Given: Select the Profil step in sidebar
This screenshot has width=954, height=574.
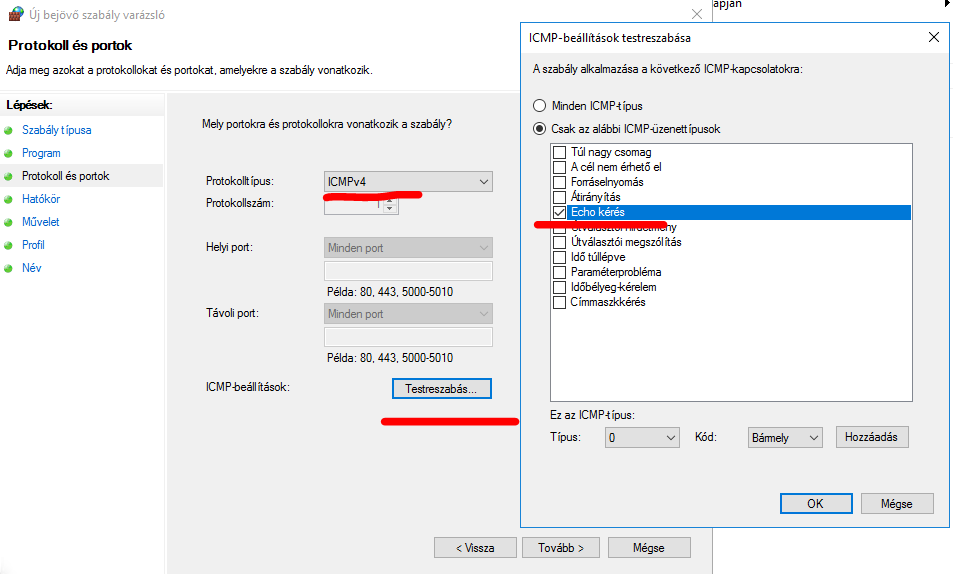Looking at the screenshot, I should (x=33, y=245).
